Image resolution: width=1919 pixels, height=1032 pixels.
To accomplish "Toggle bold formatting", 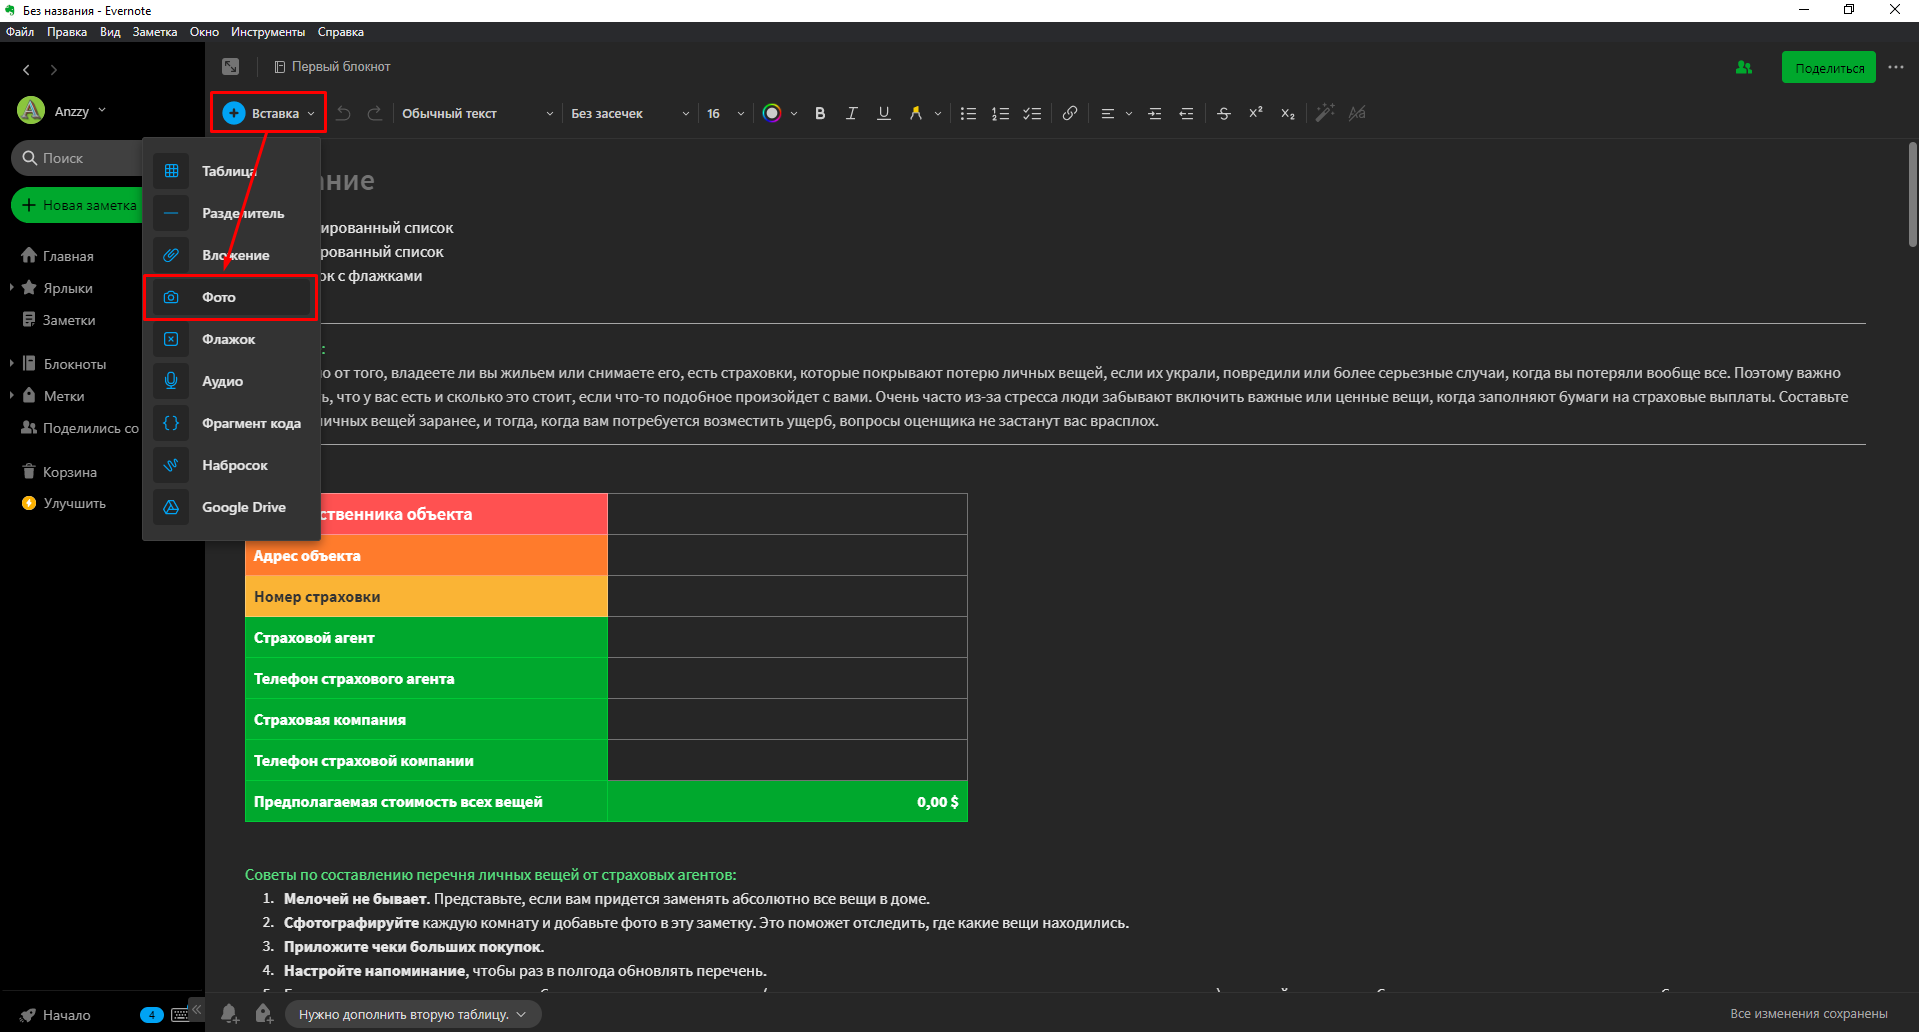I will 820,113.
